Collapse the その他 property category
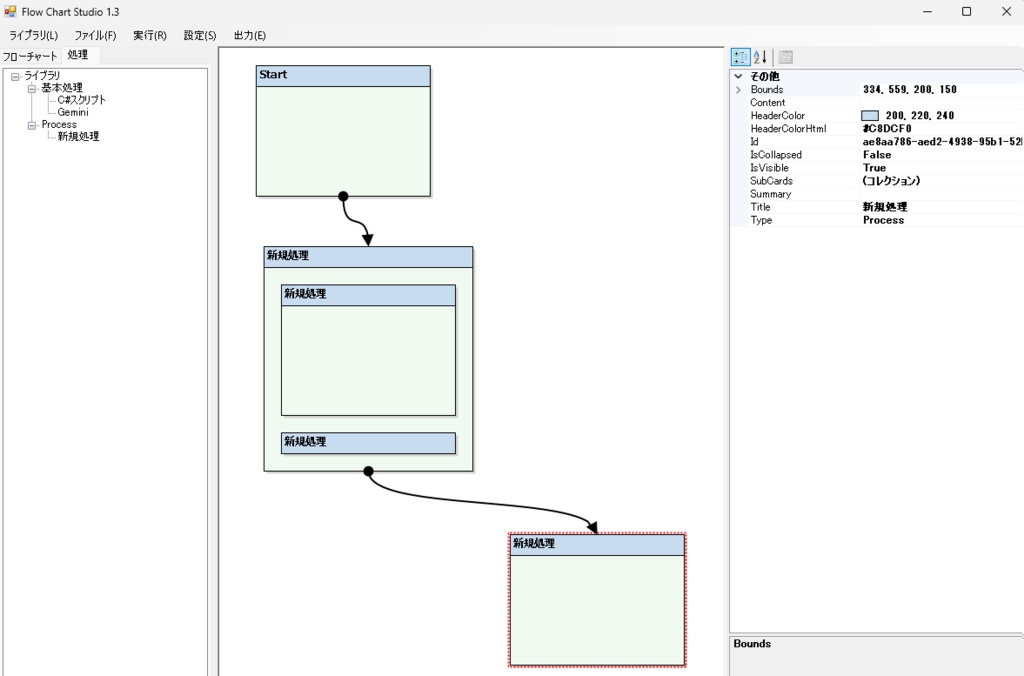 738,76
